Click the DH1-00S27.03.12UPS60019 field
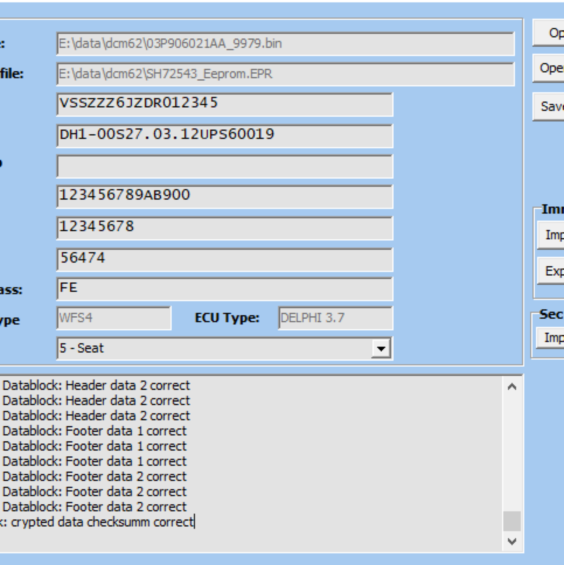This screenshot has height=565, width=564. click(x=225, y=135)
